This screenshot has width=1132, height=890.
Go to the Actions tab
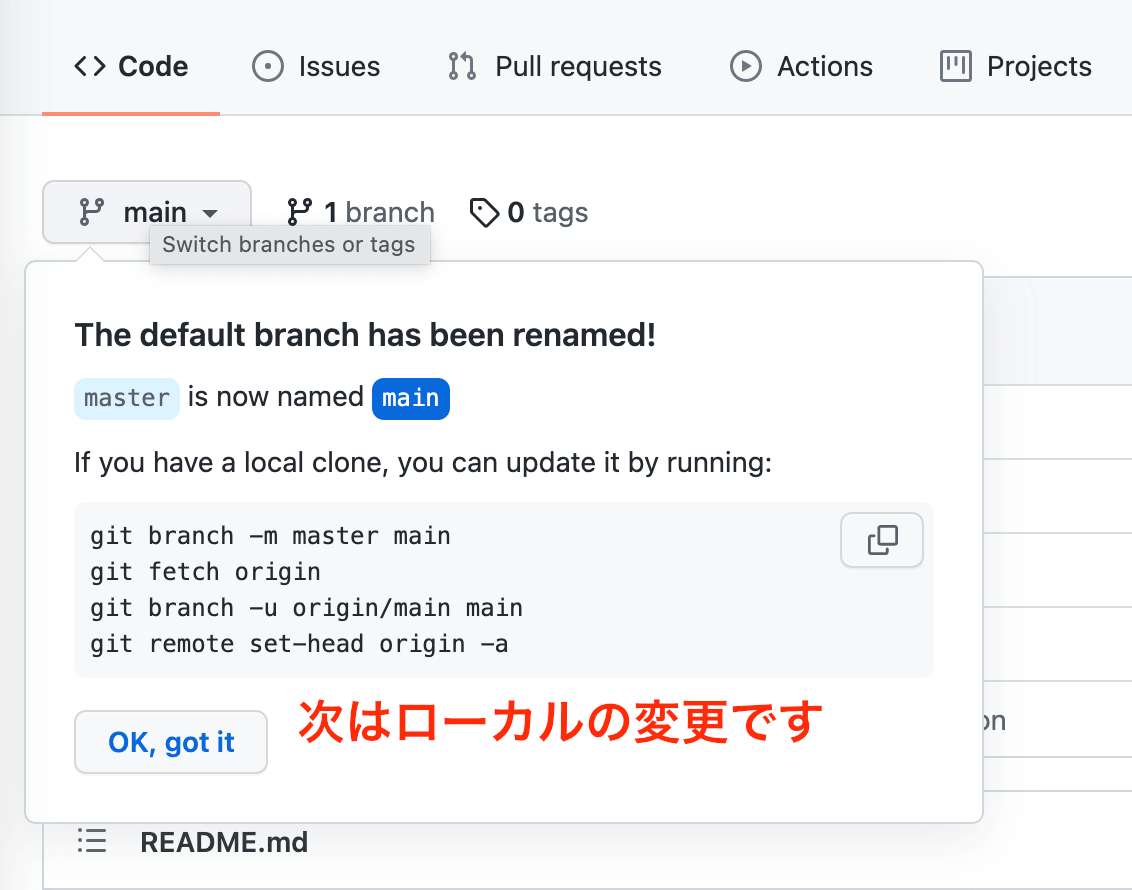click(x=801, y=66)
